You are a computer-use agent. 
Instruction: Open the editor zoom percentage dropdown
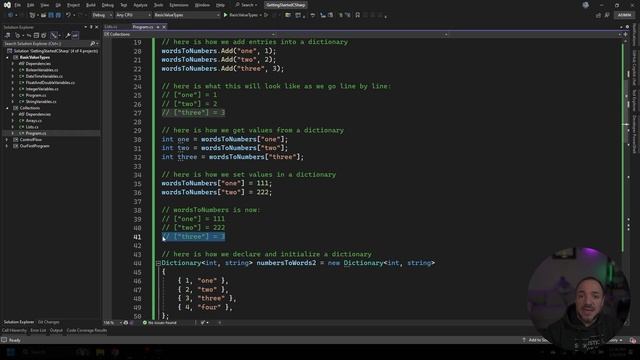pos(113,323)
